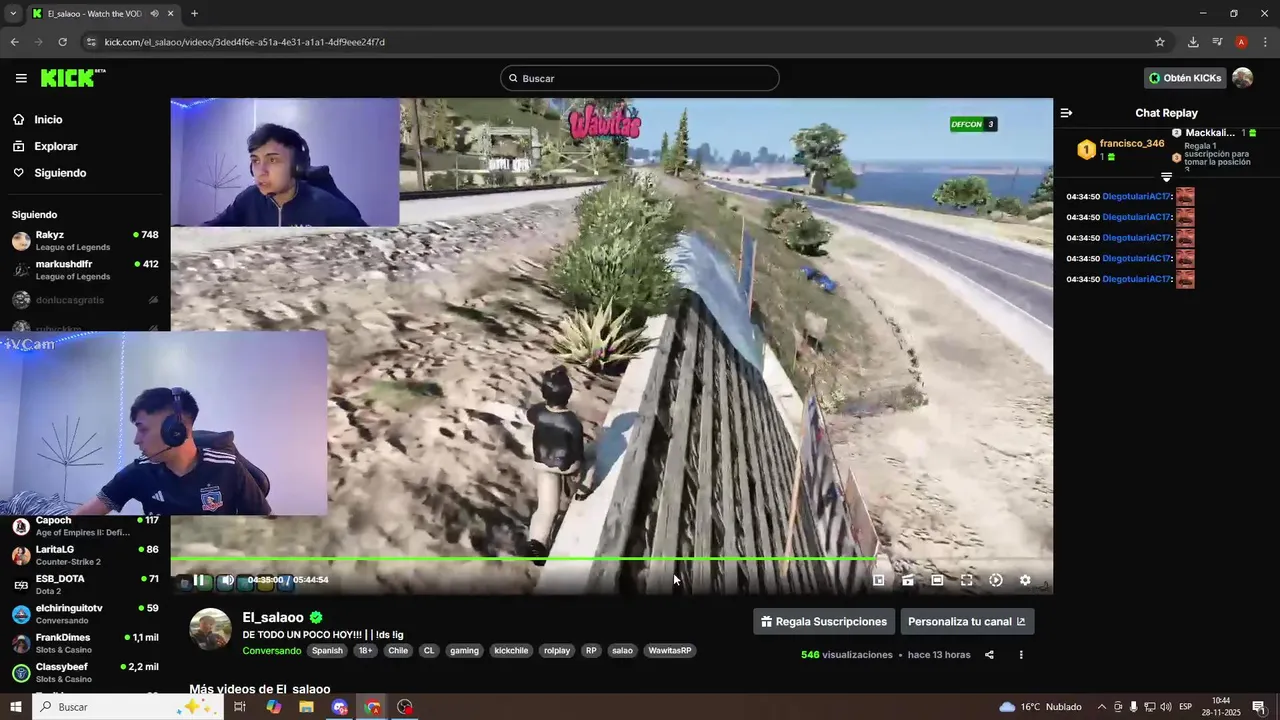Viewport: 1280px width, 720px height.
Task: Open Capoch channel in the sidebar
Action: click(85, 526)
